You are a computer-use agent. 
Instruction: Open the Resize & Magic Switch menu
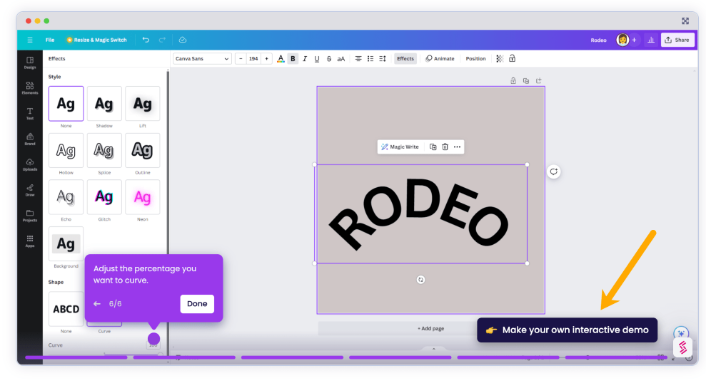point(97,40)
